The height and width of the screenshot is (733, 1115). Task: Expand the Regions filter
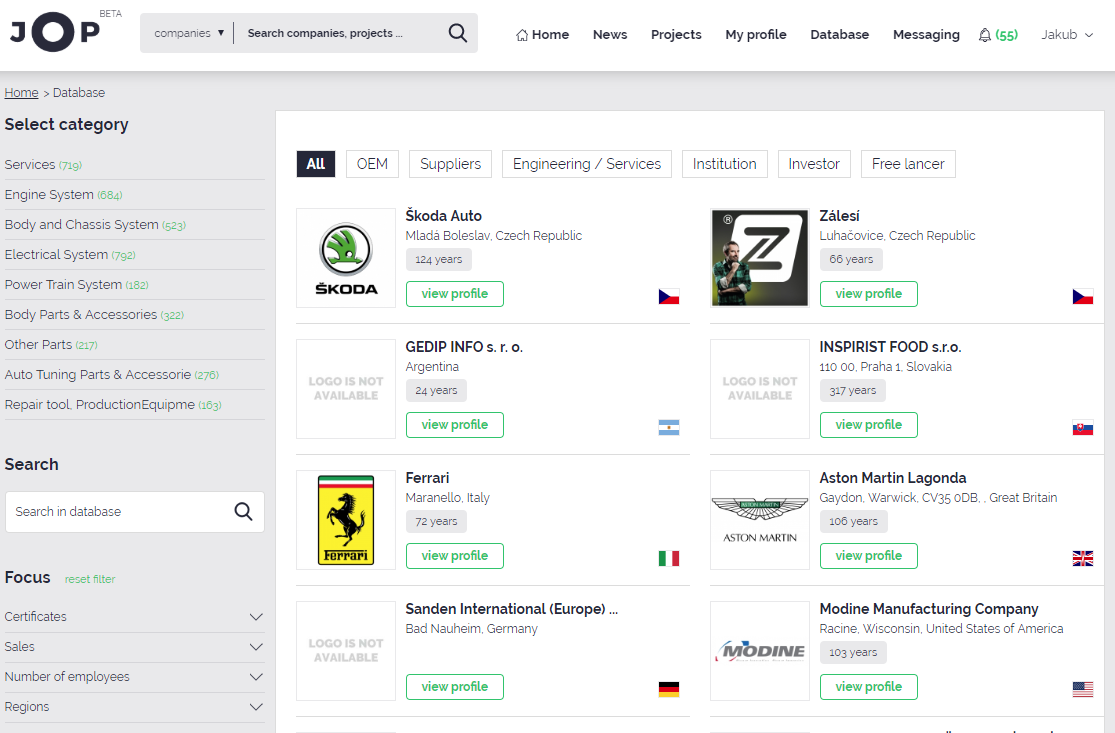(x=134, y=707)
